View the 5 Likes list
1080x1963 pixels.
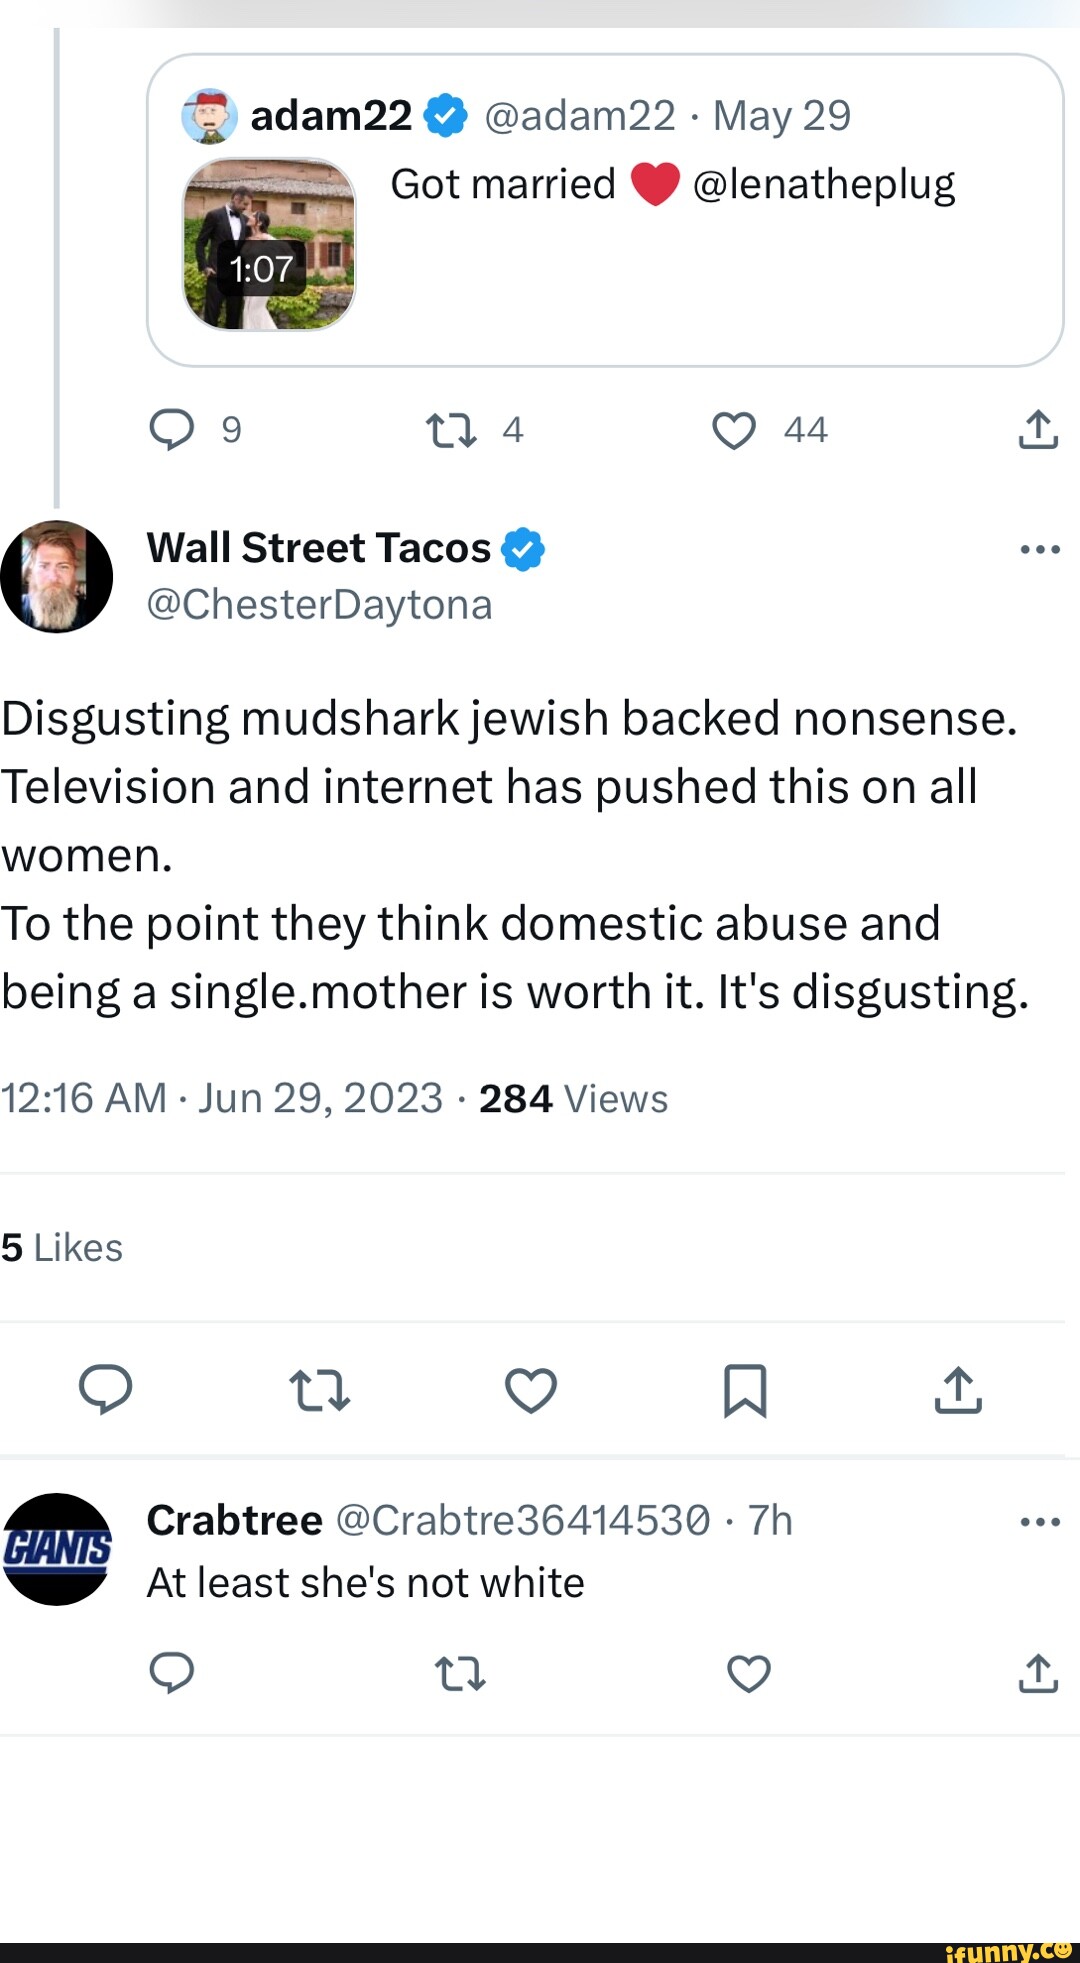[x=62, y=1247]
